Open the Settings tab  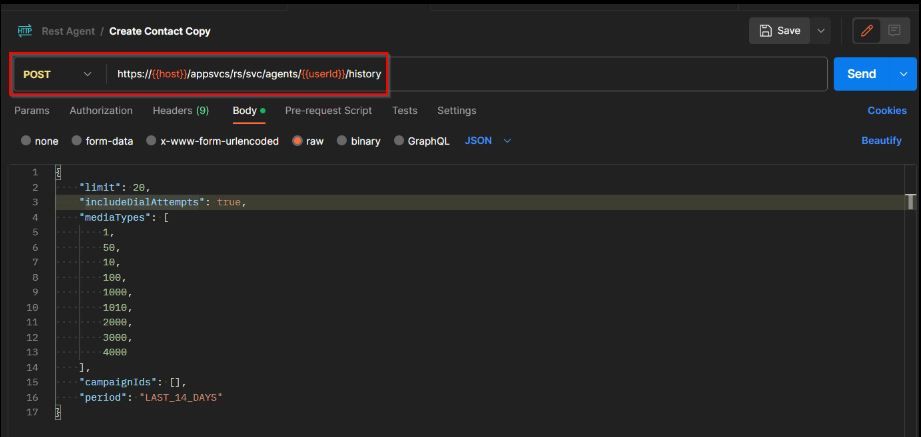click(x=456, y=110)
